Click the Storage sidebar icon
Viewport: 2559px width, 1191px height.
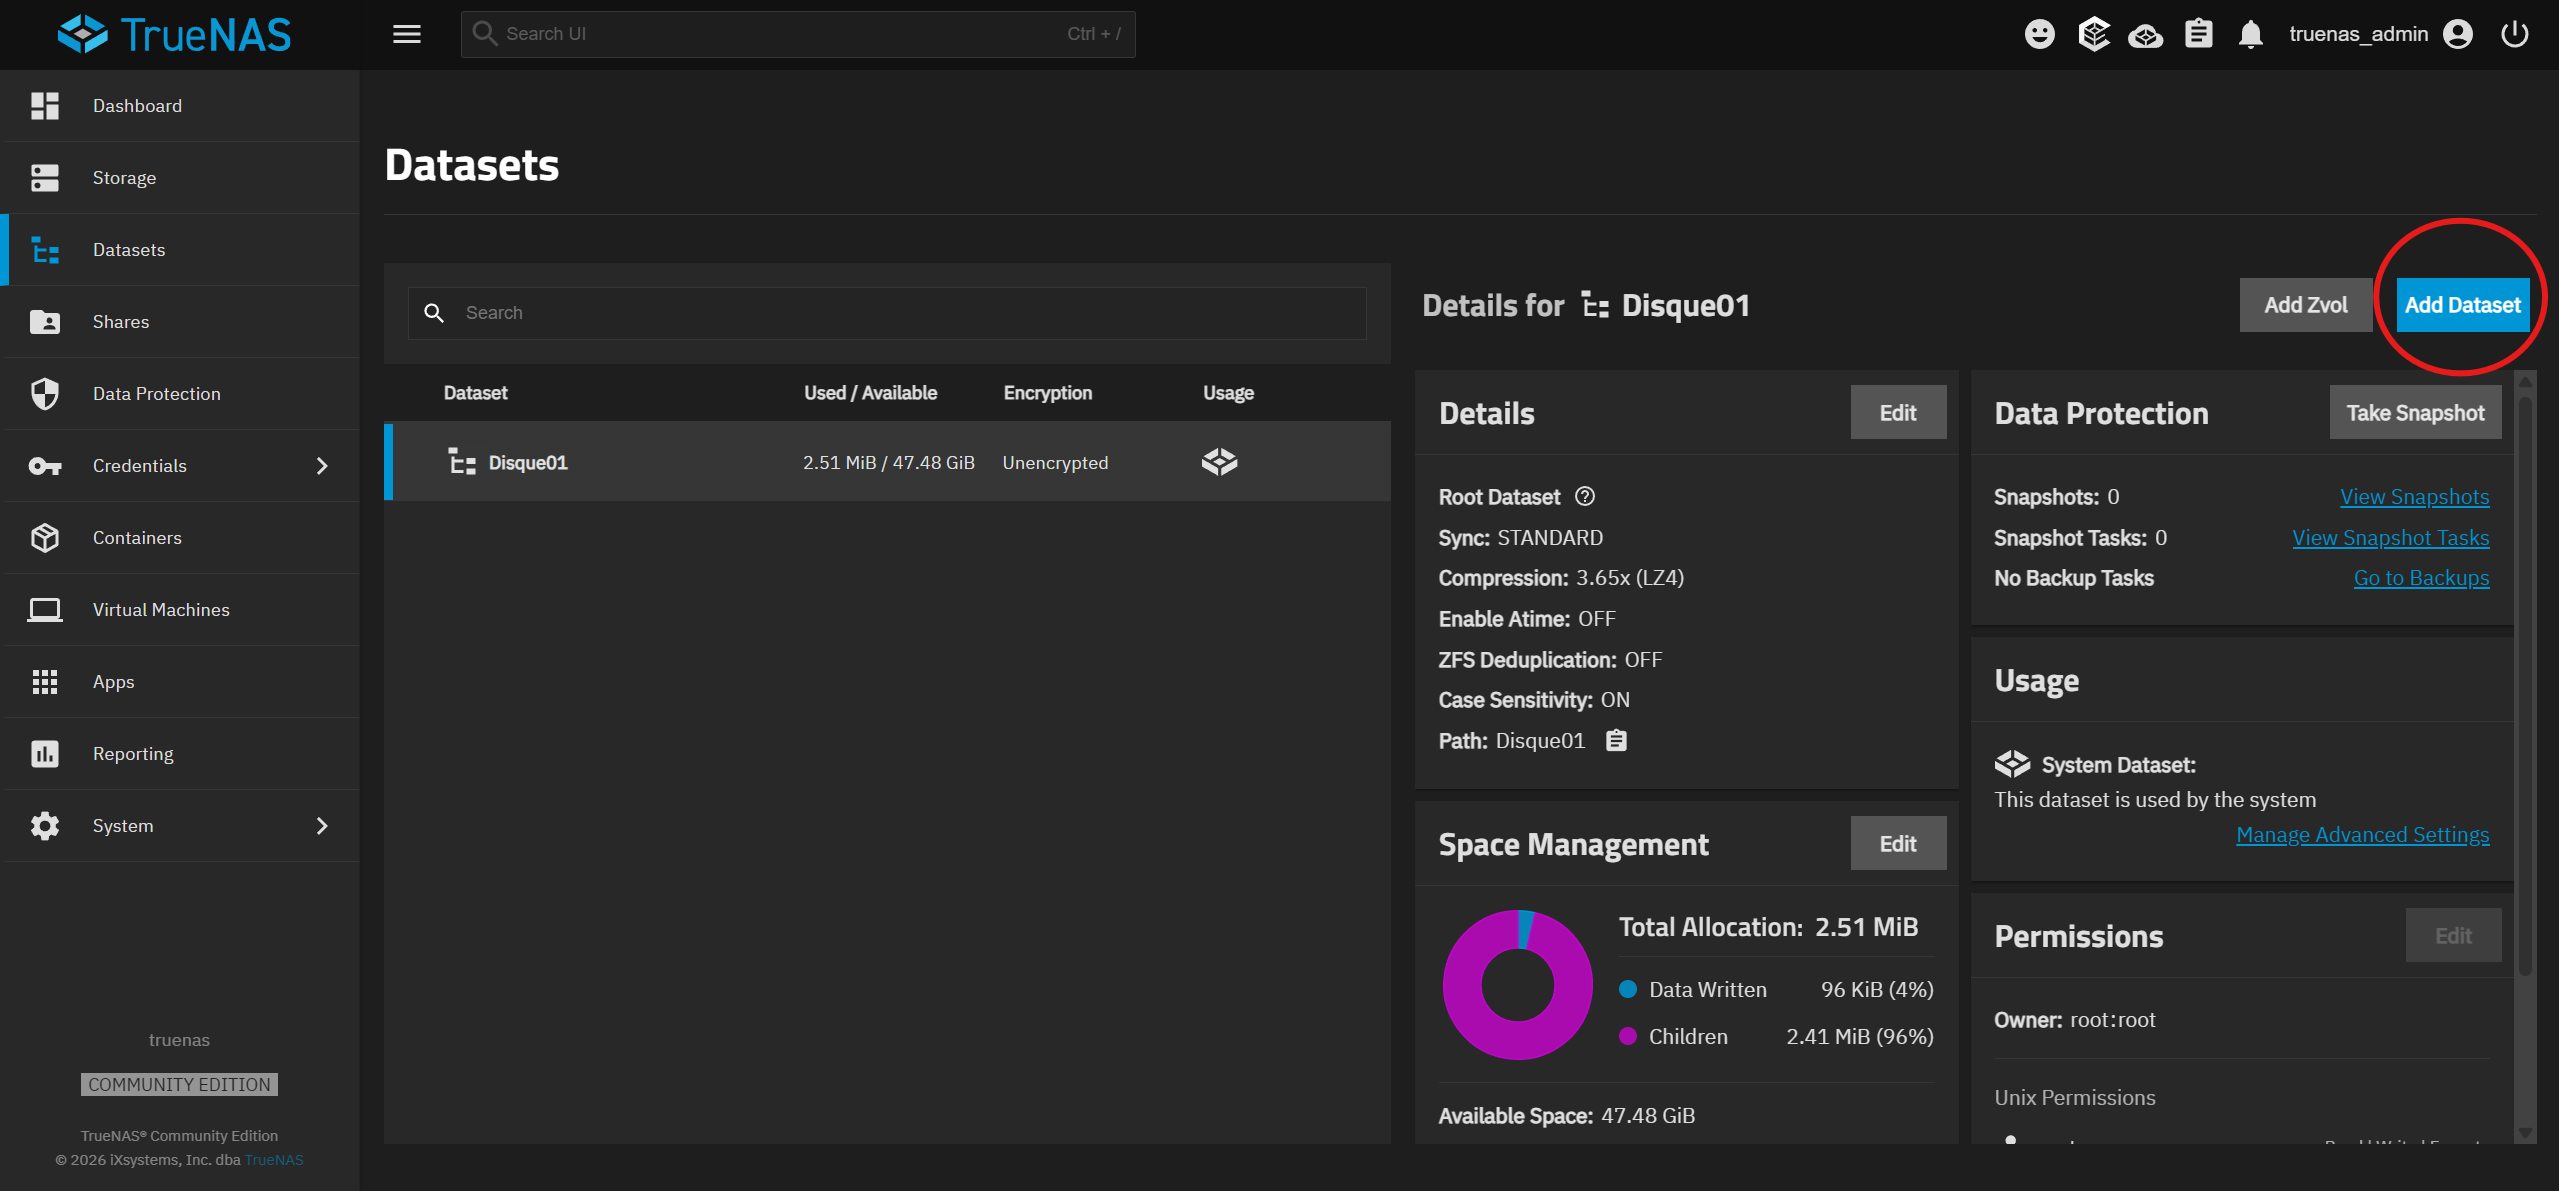coord(45,178)
